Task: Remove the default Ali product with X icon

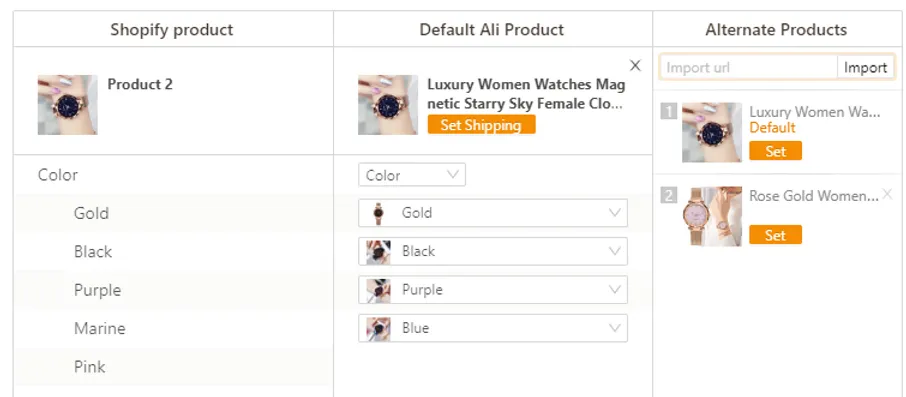Action: 635,66
